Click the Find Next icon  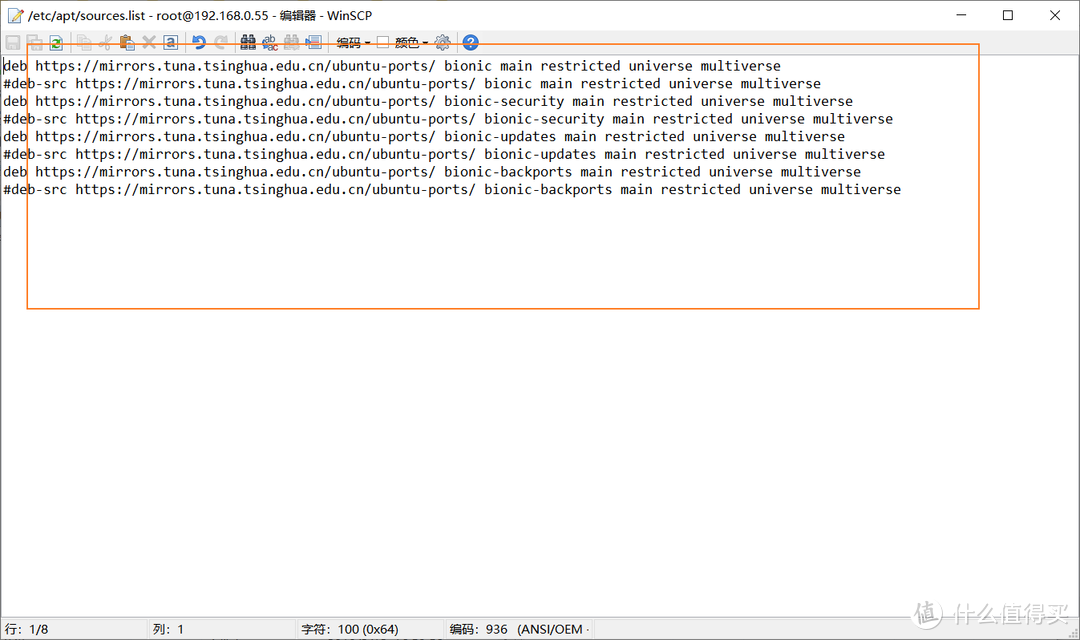(x=291, y=43)
